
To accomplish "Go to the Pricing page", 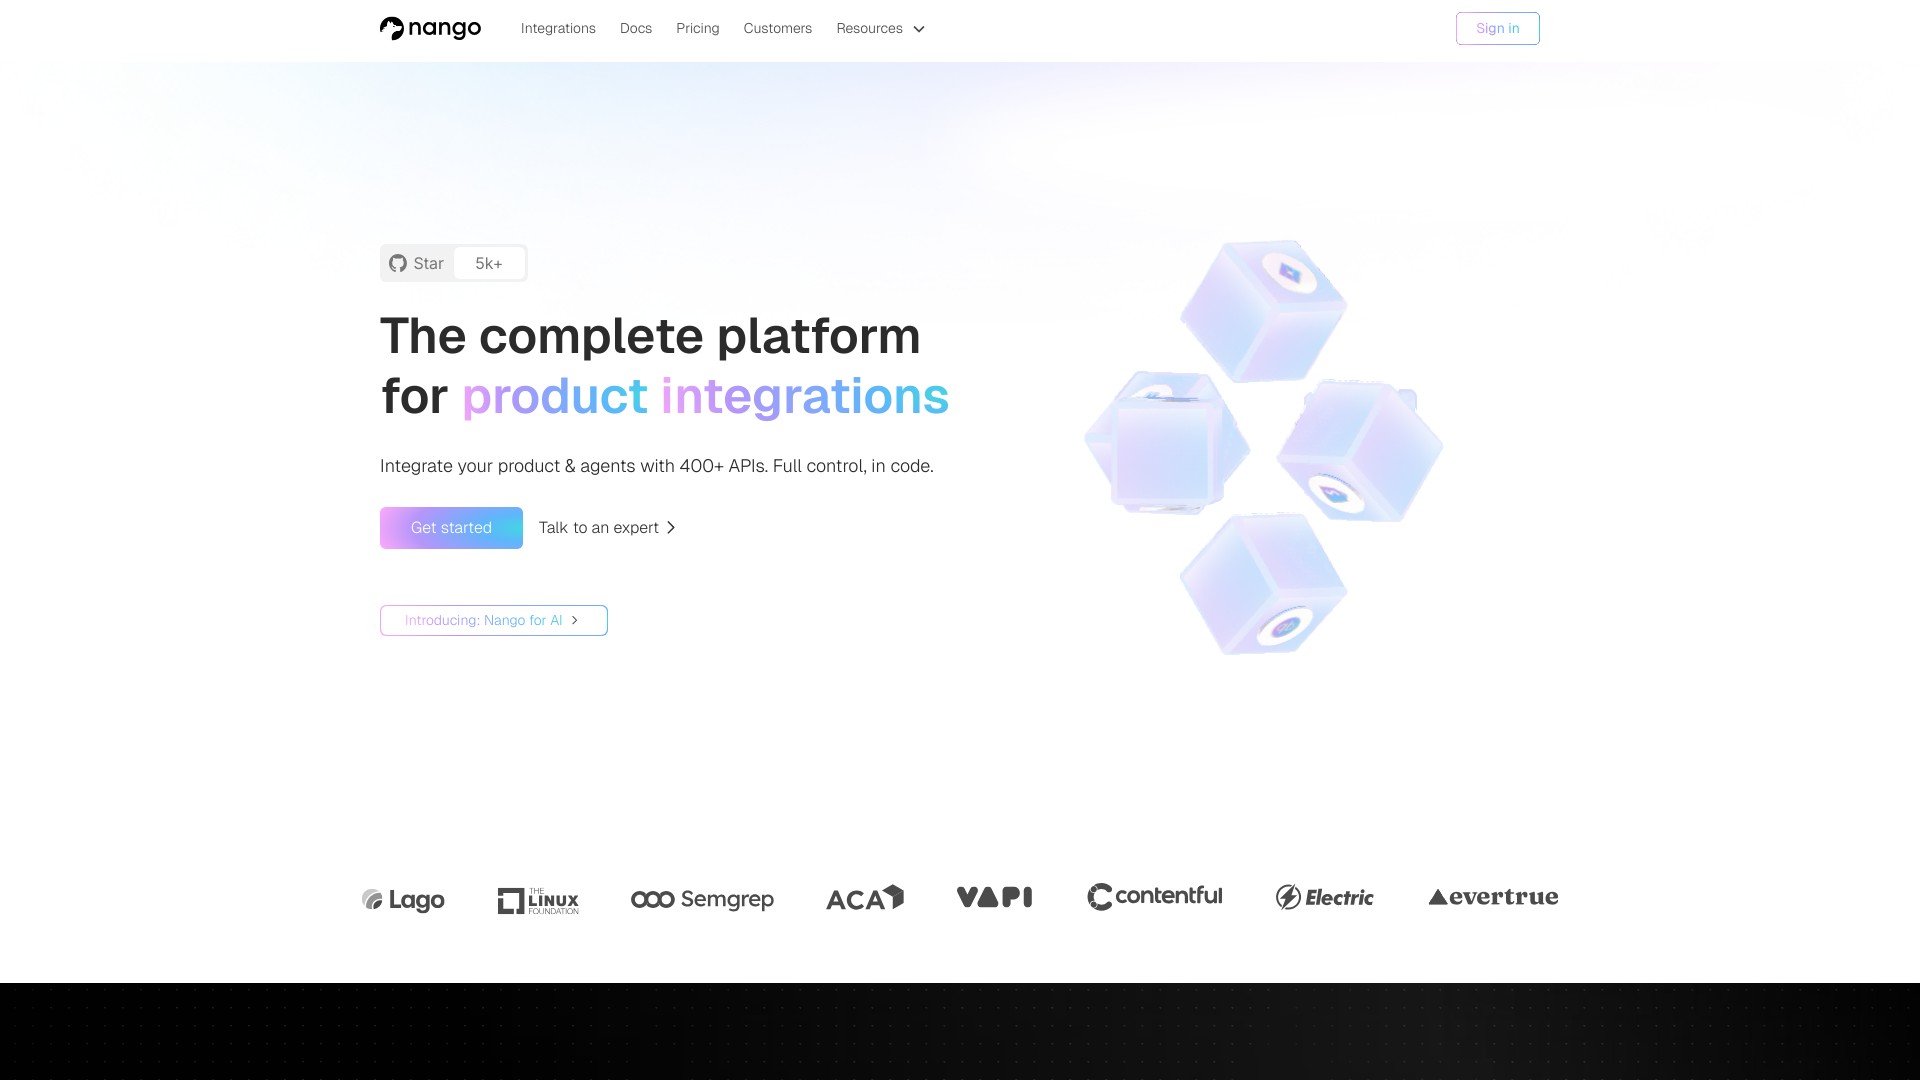I will [697, 28].
